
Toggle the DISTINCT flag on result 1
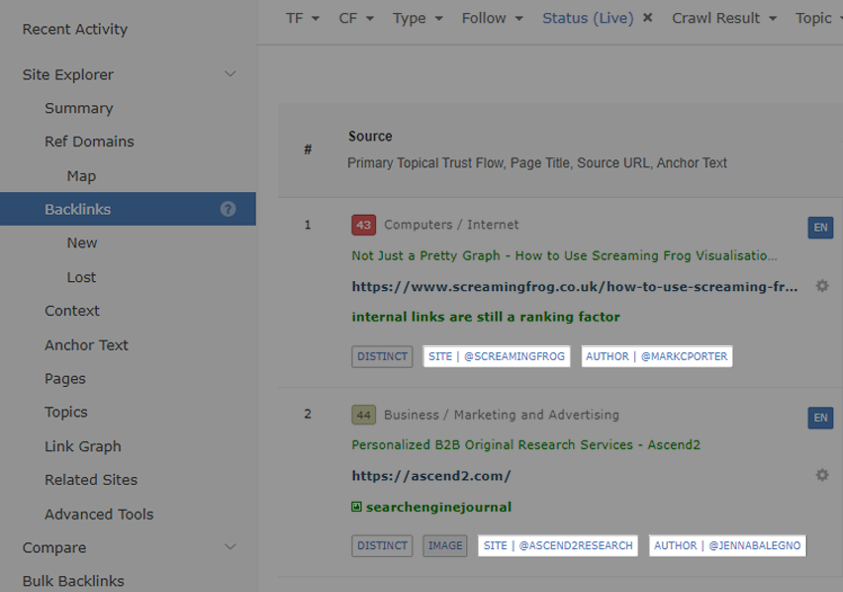pos(381,356)
